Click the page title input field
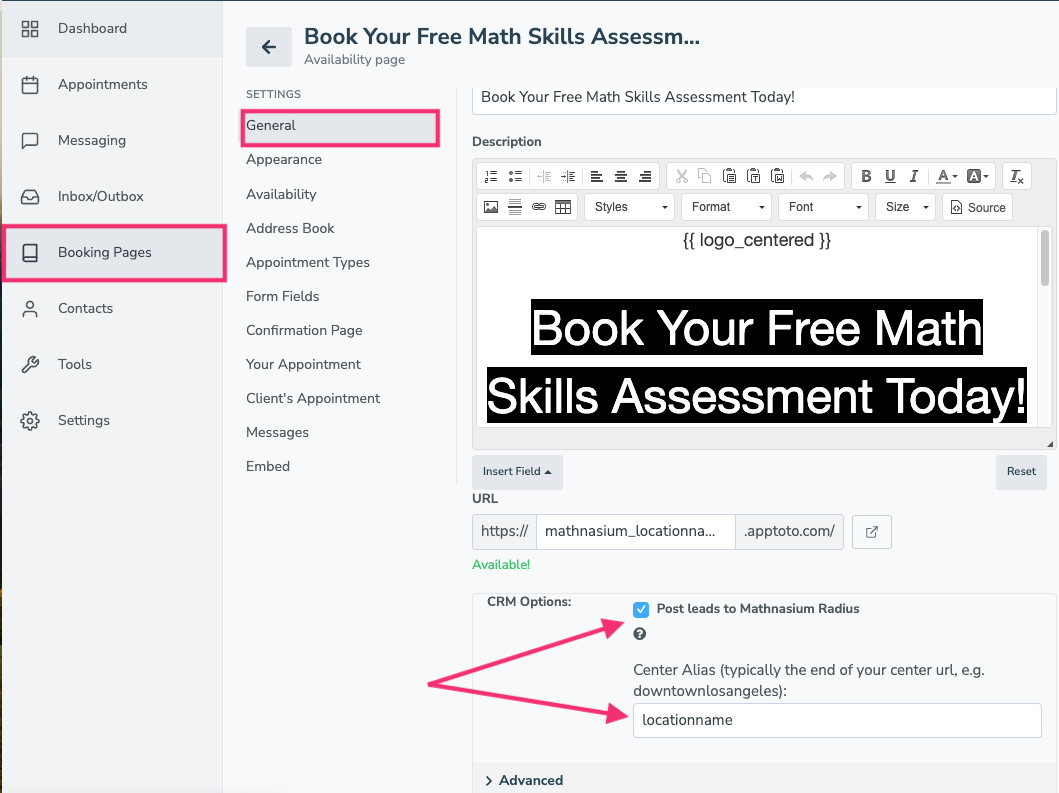 tap(764, 99)
